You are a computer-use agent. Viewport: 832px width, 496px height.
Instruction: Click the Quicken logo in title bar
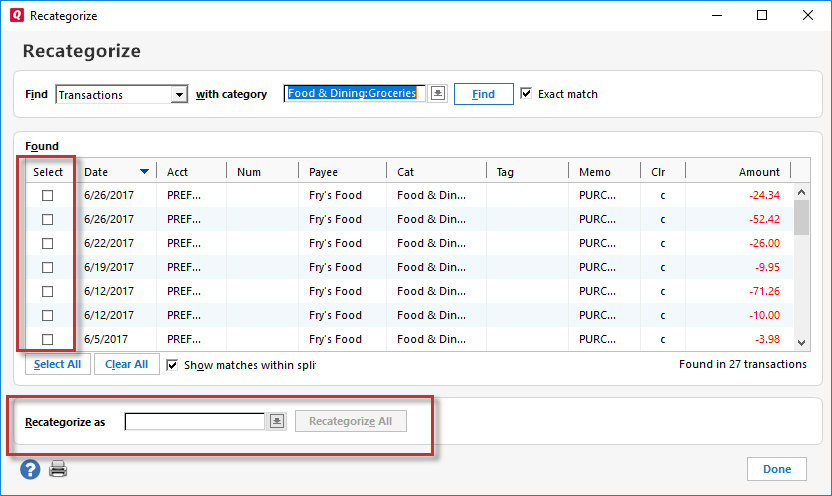(16, 16)
